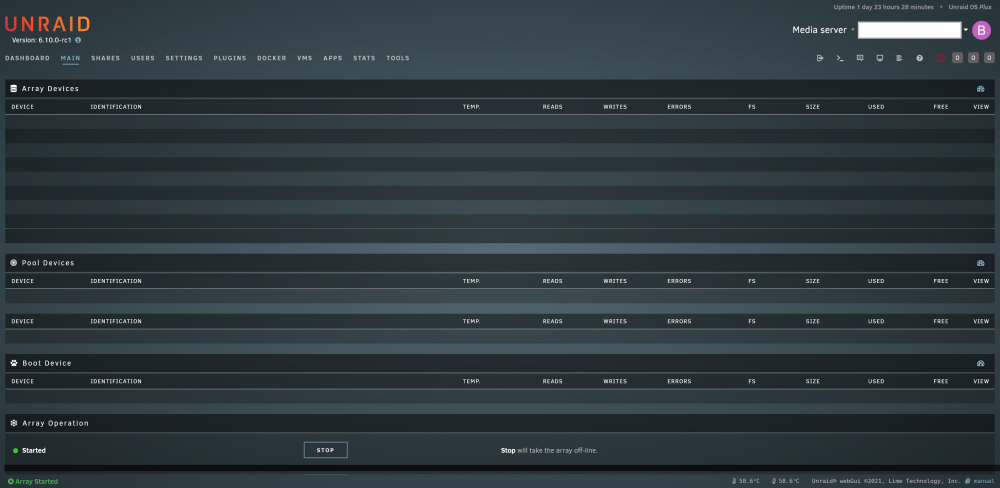The height and width of the screenshot is (488, 1000).
Task: Click the FS header in Boot Device table
Action: [752, 381]
